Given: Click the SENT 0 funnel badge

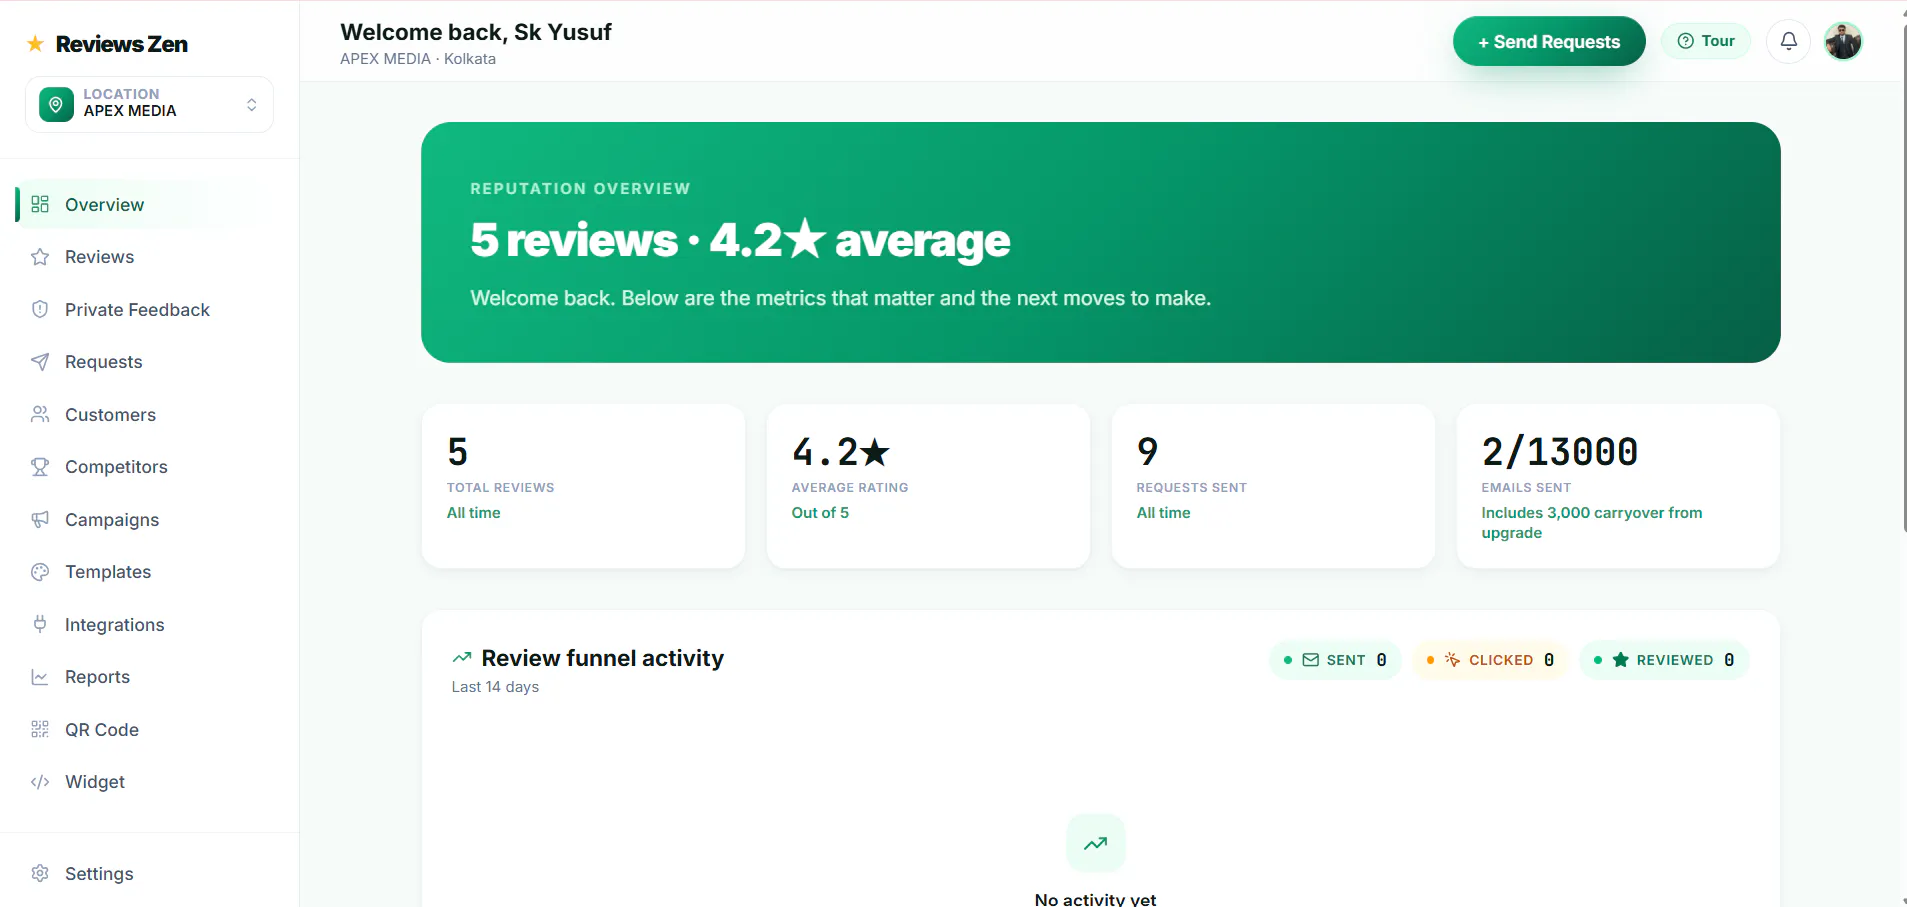Looking at the screenshot, I should pos(1335,660).
